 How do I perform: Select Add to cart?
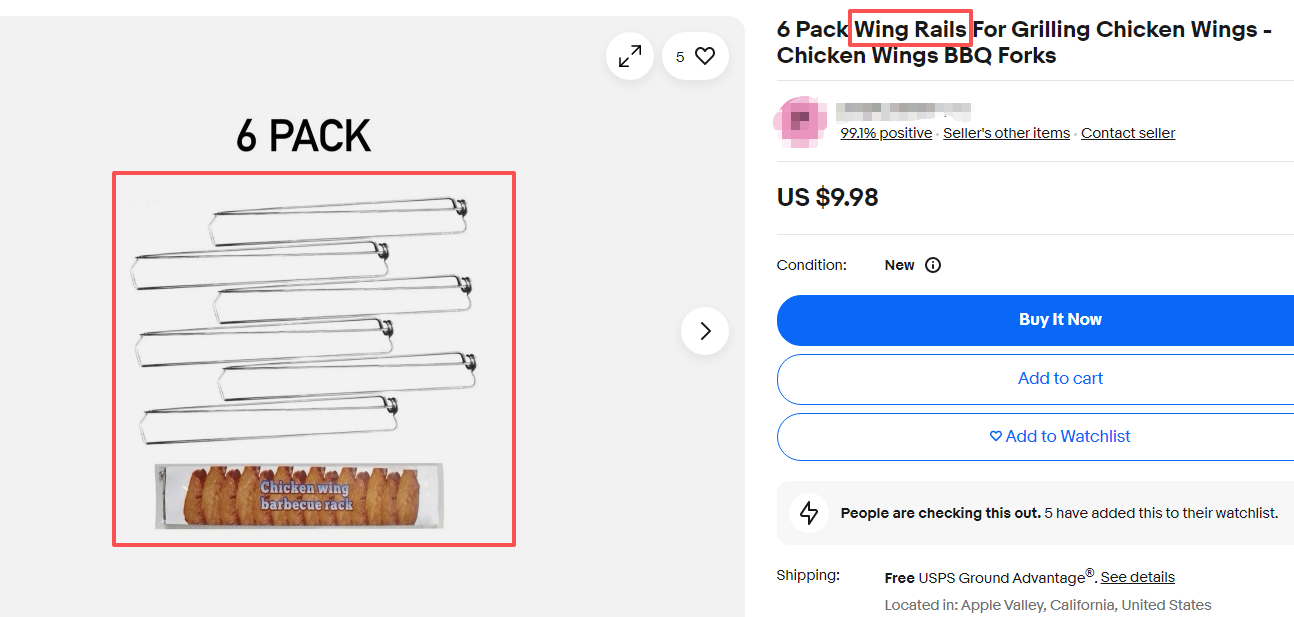coord(1060,379)
